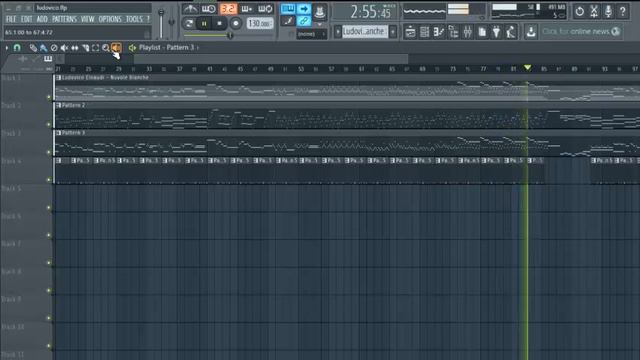Screen dimensions: 640x360
Task: Open the channel rack grid icon
Action: [424, 32]
